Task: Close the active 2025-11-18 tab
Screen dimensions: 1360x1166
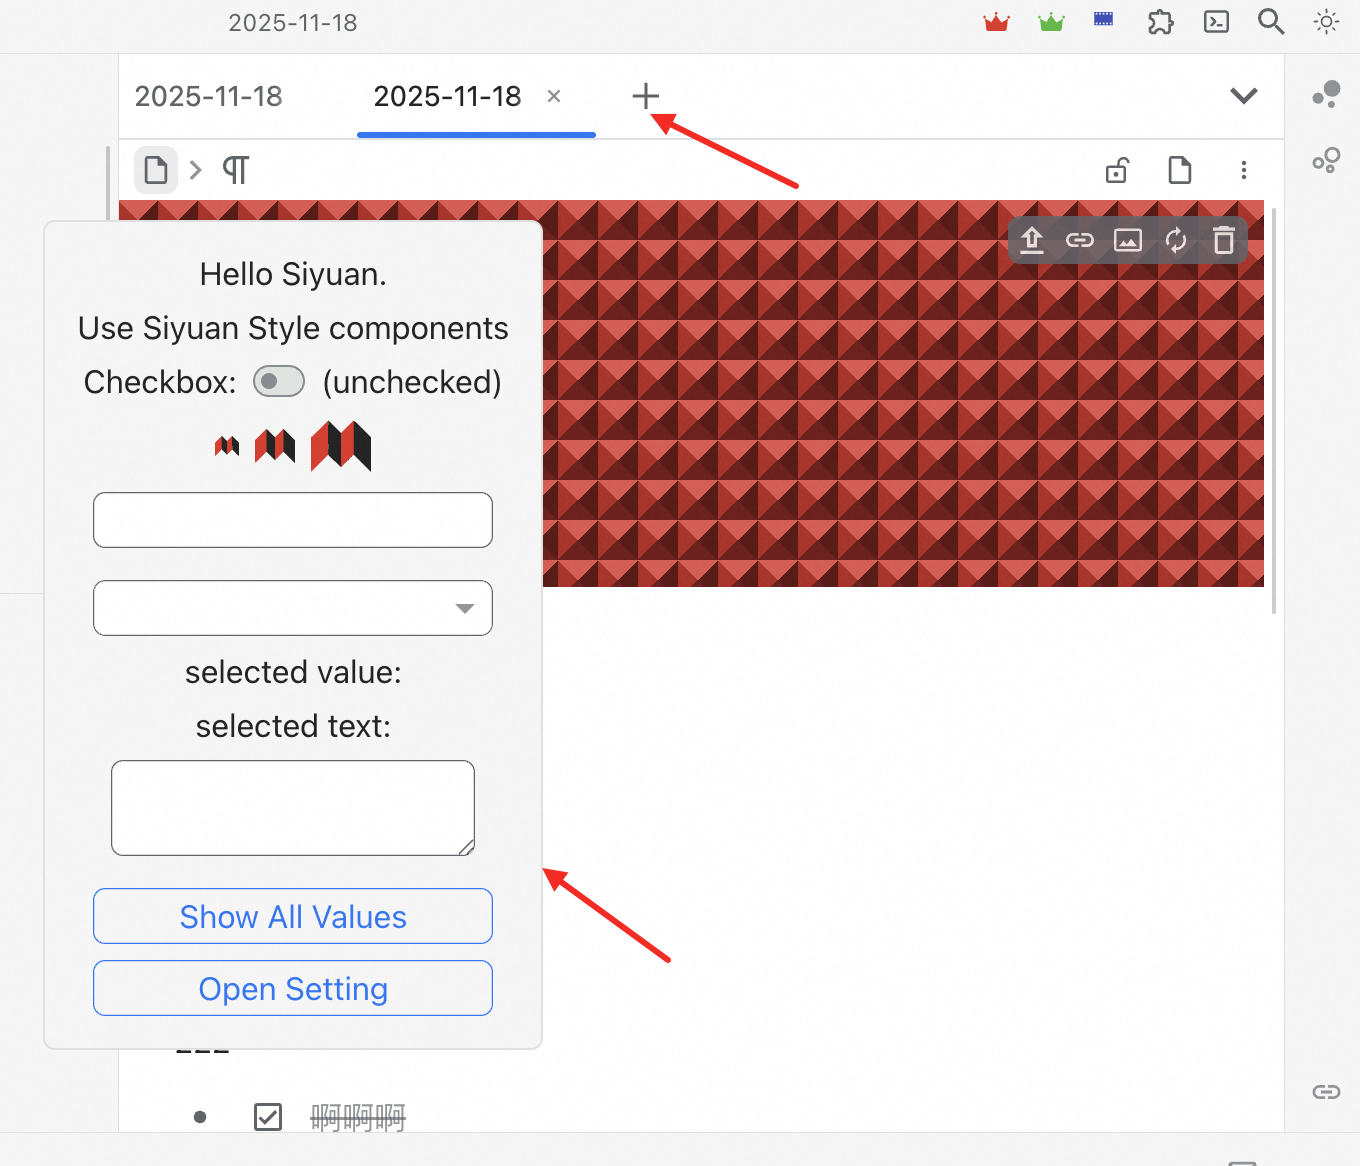Action: point(554,96)
